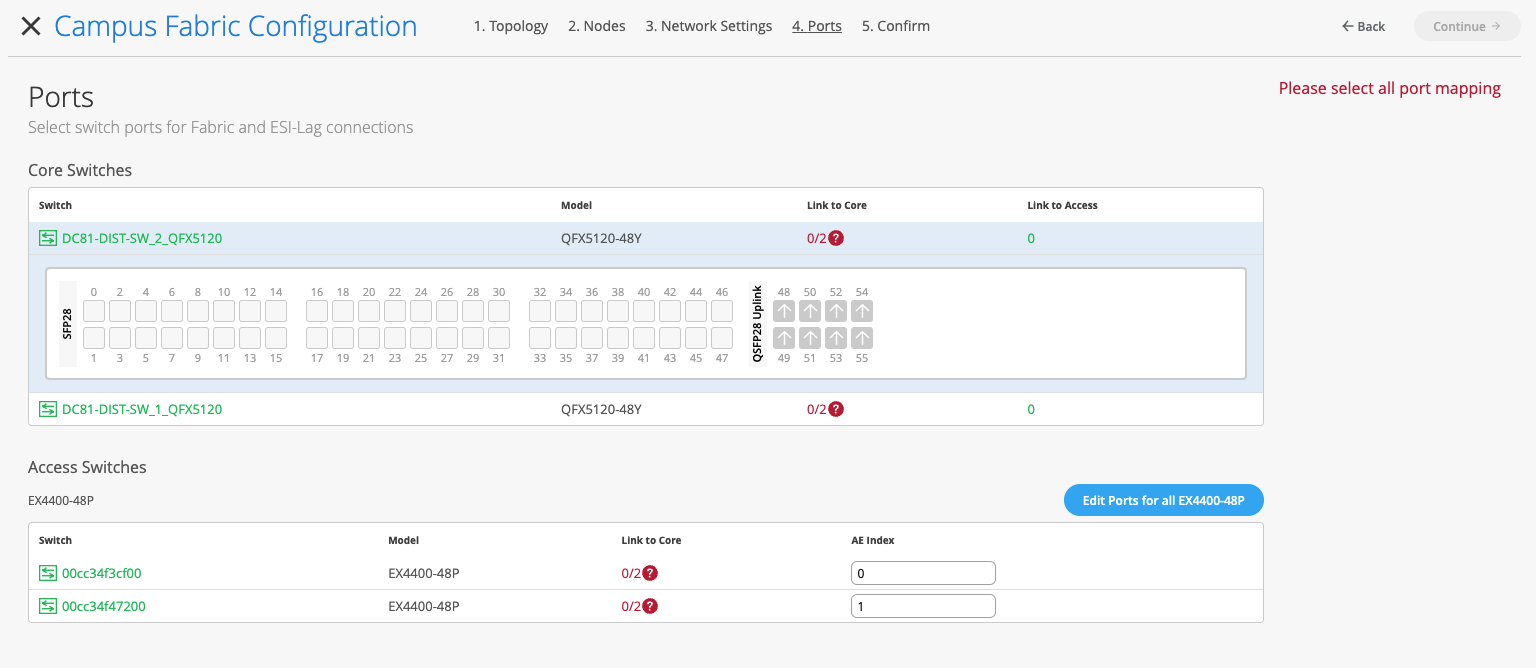Click the warning icon for switch 00cc34f3cf00
1536x668 pixels.
650,573
